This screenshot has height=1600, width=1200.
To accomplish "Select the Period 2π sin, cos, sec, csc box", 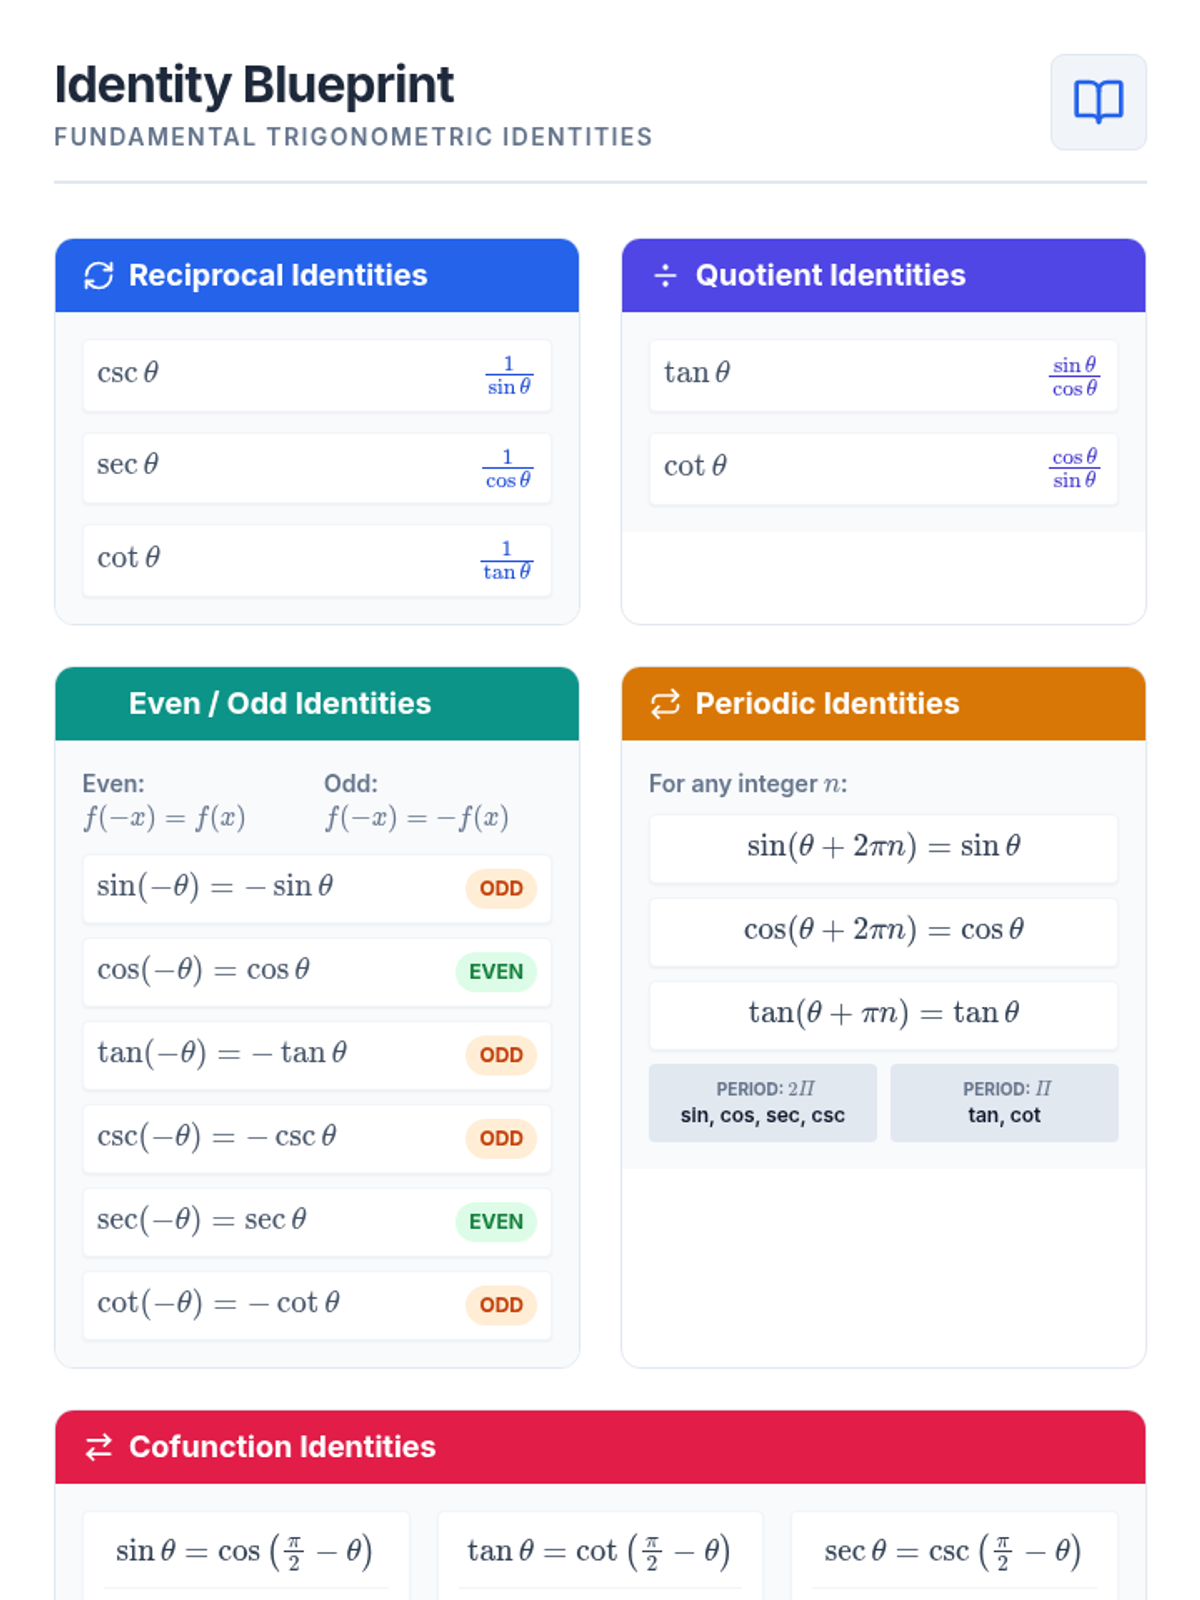I will click(762, 1102).
